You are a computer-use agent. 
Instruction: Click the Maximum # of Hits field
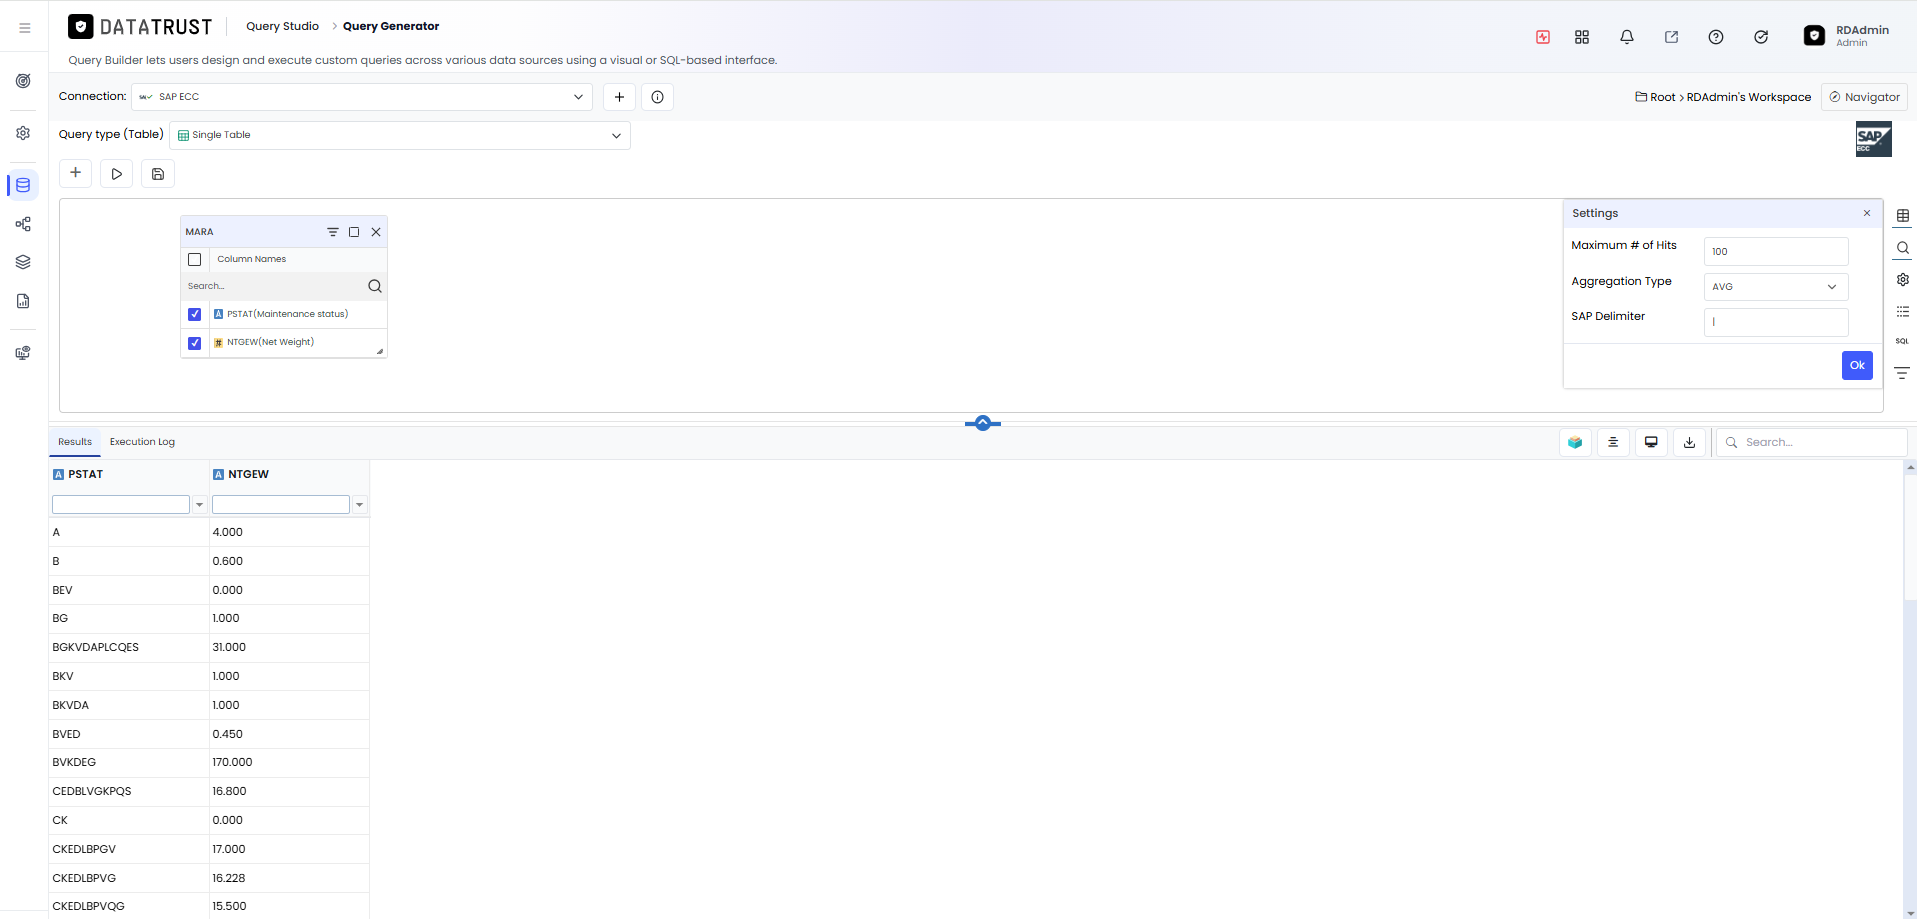pyautogui.click(x=1776, y=251)
